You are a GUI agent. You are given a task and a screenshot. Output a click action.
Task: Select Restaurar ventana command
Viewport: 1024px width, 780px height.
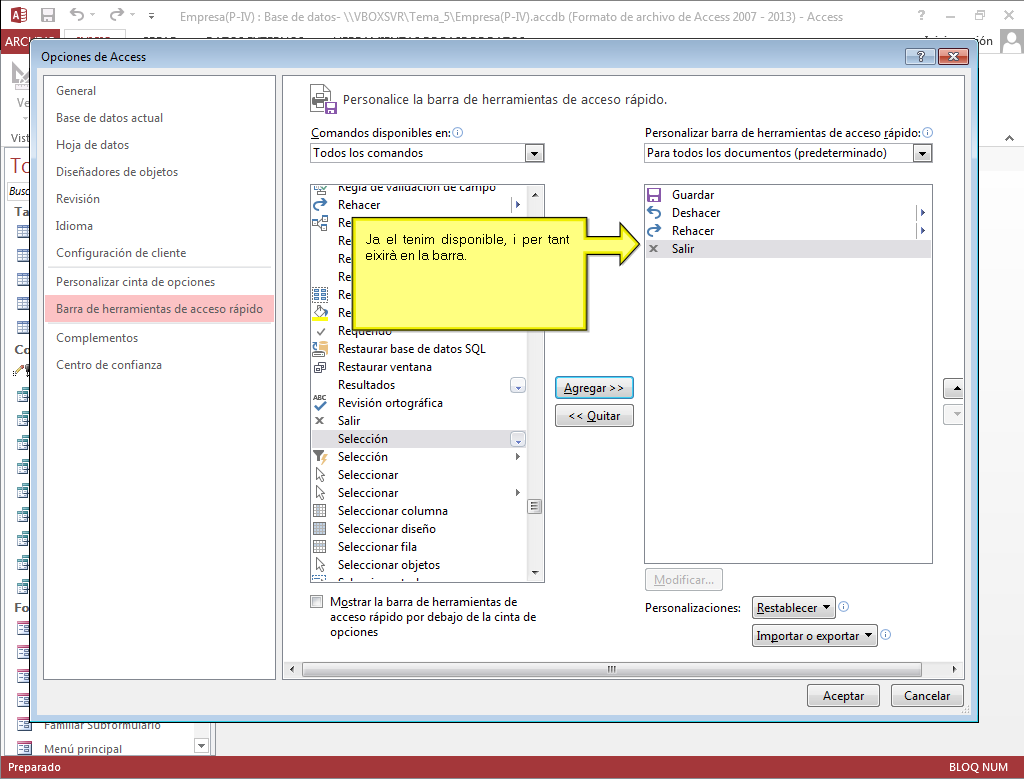[x=419, y=367]
